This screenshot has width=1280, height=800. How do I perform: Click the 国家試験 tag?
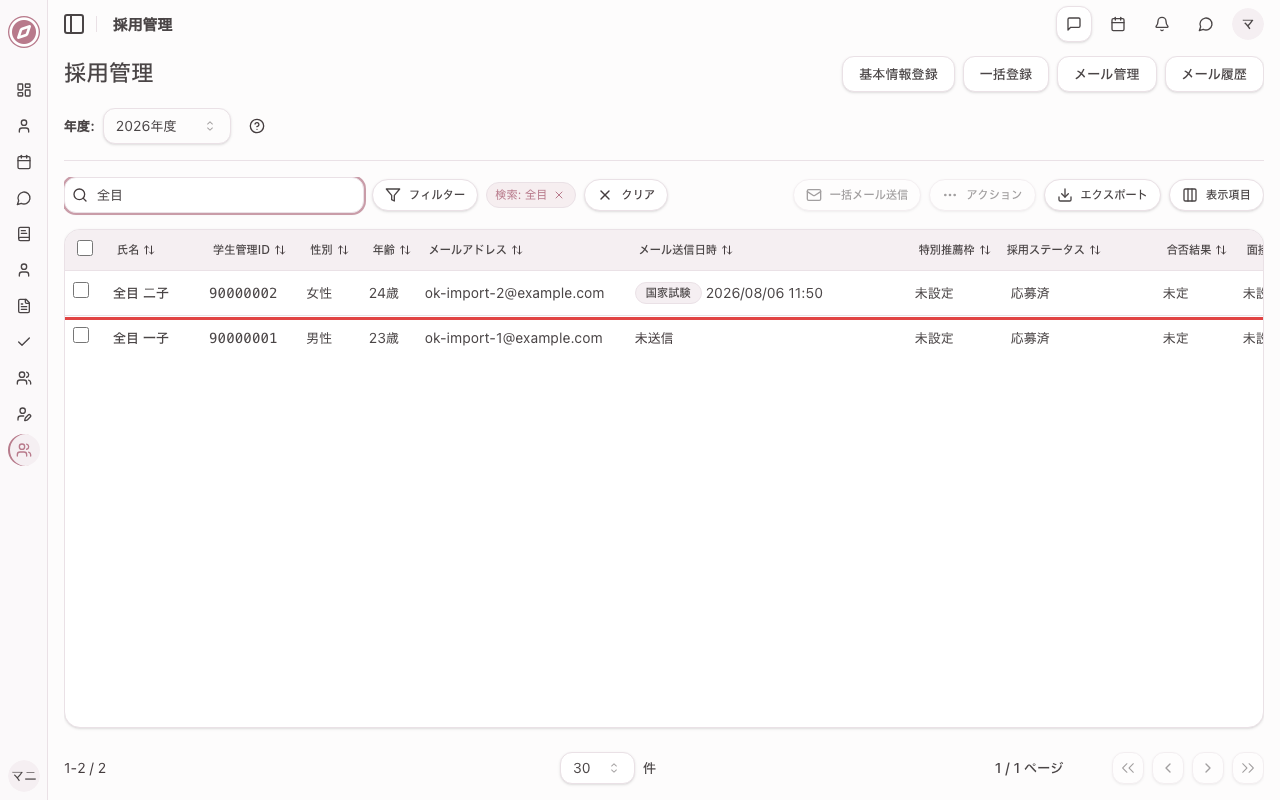pos(668,293)
